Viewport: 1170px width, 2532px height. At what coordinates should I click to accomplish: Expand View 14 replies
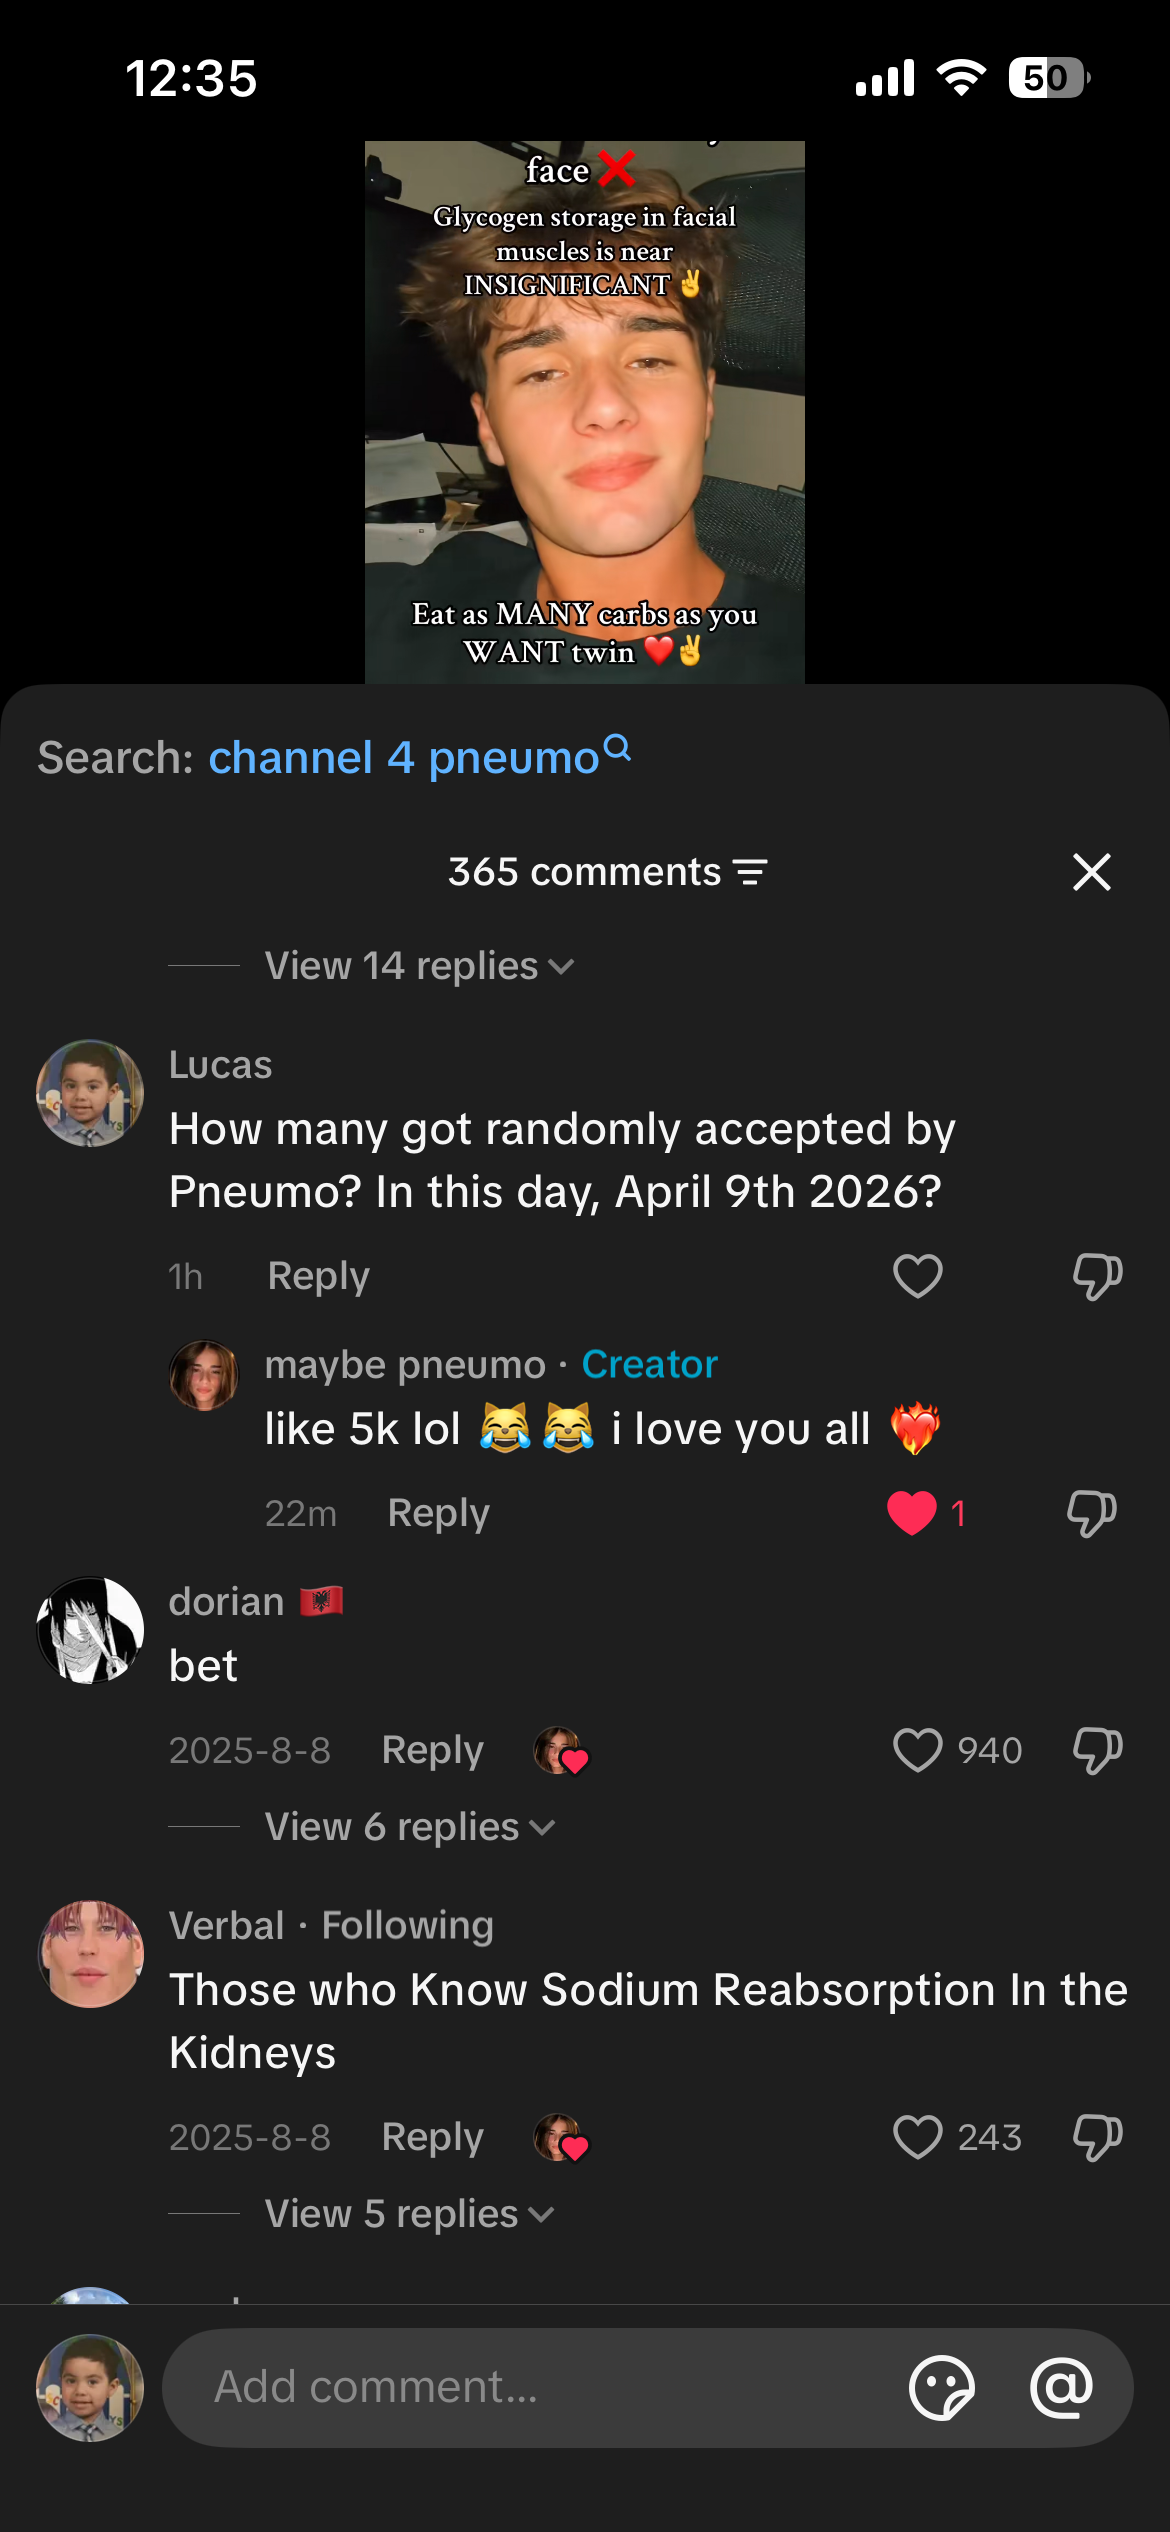[x=418, y=966]
